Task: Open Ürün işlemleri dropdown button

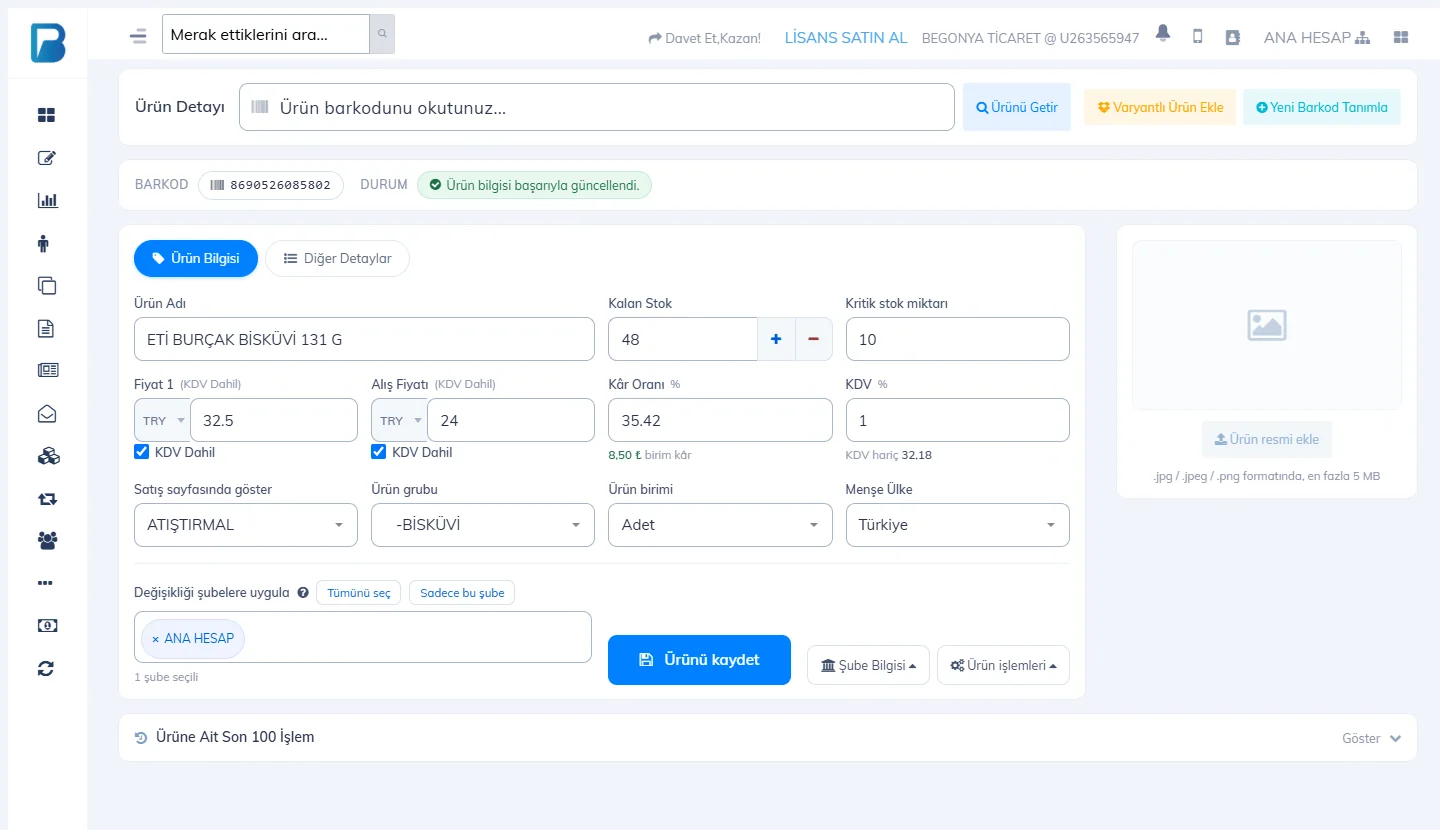Action: point(1003,665)
